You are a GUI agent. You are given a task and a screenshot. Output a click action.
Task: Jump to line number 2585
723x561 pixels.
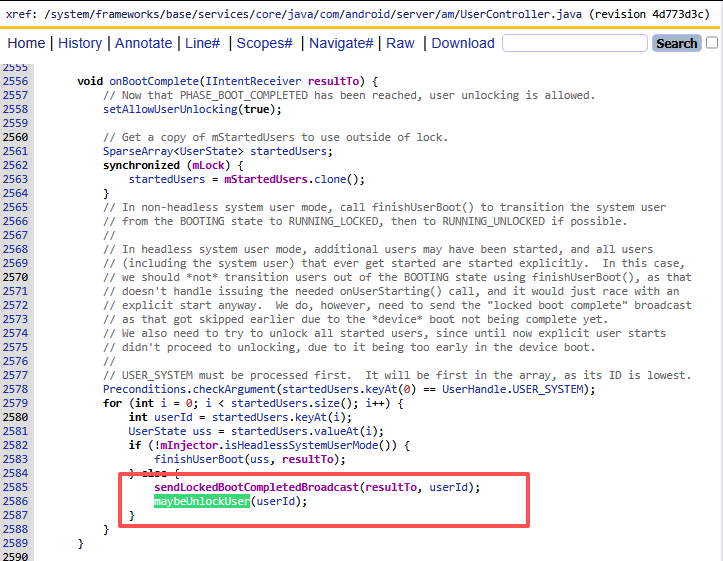pos(15,488)
